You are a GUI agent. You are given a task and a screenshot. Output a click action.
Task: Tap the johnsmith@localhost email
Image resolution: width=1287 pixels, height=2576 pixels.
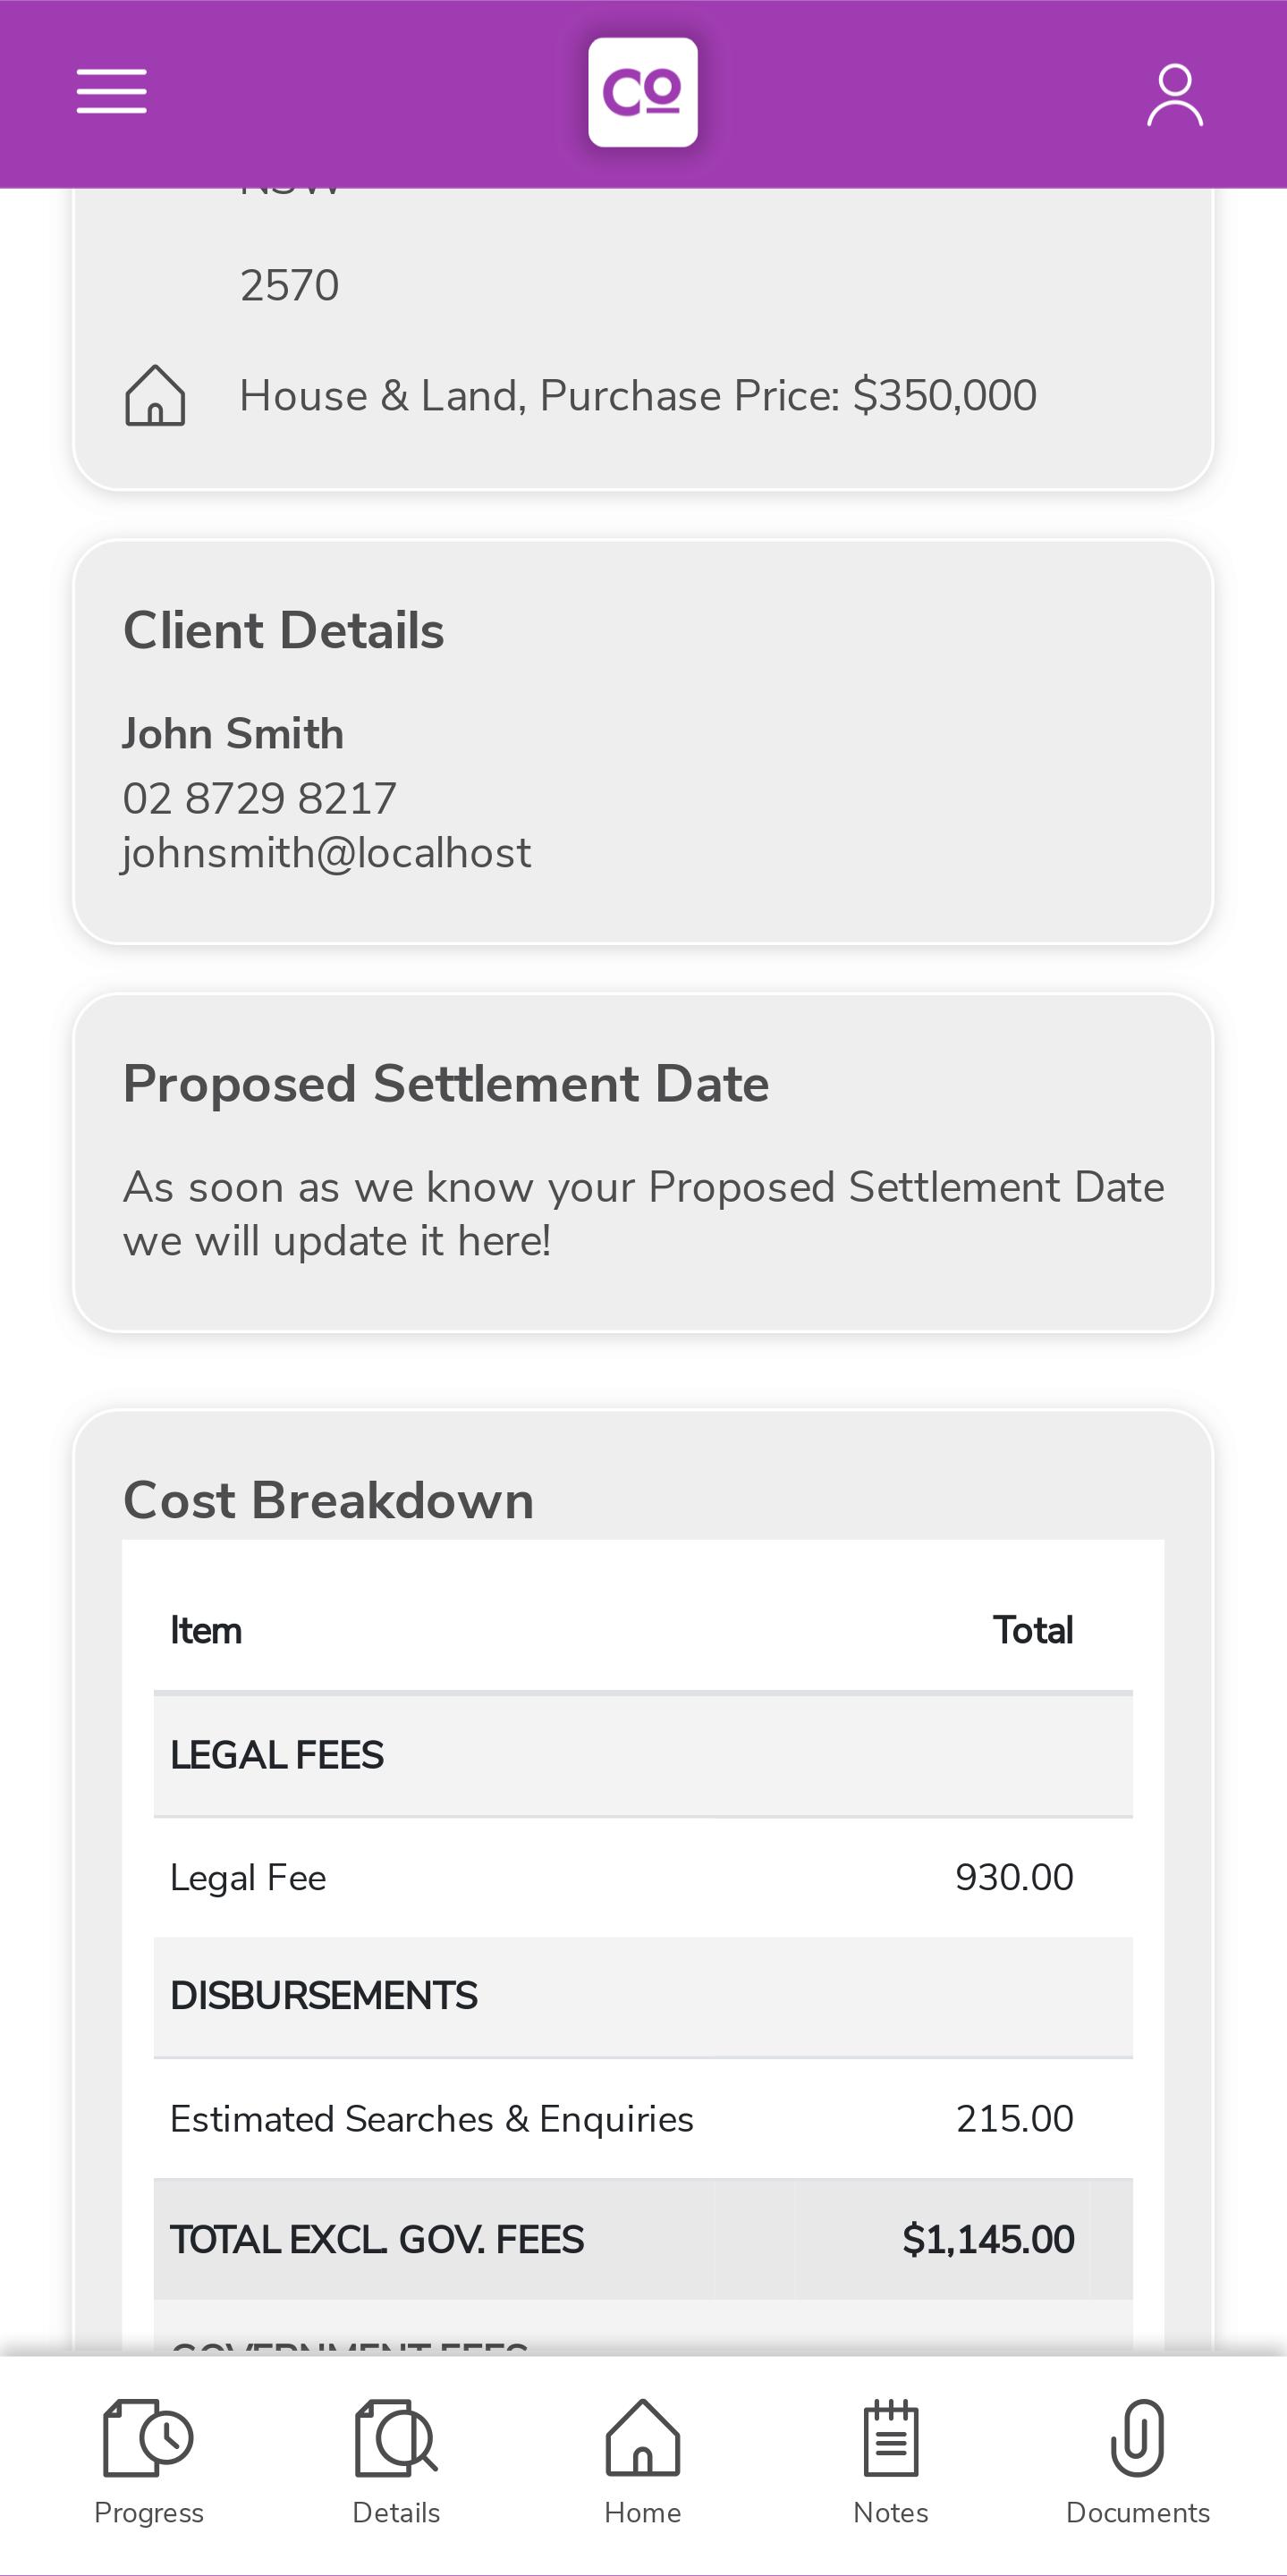point(327,853)
